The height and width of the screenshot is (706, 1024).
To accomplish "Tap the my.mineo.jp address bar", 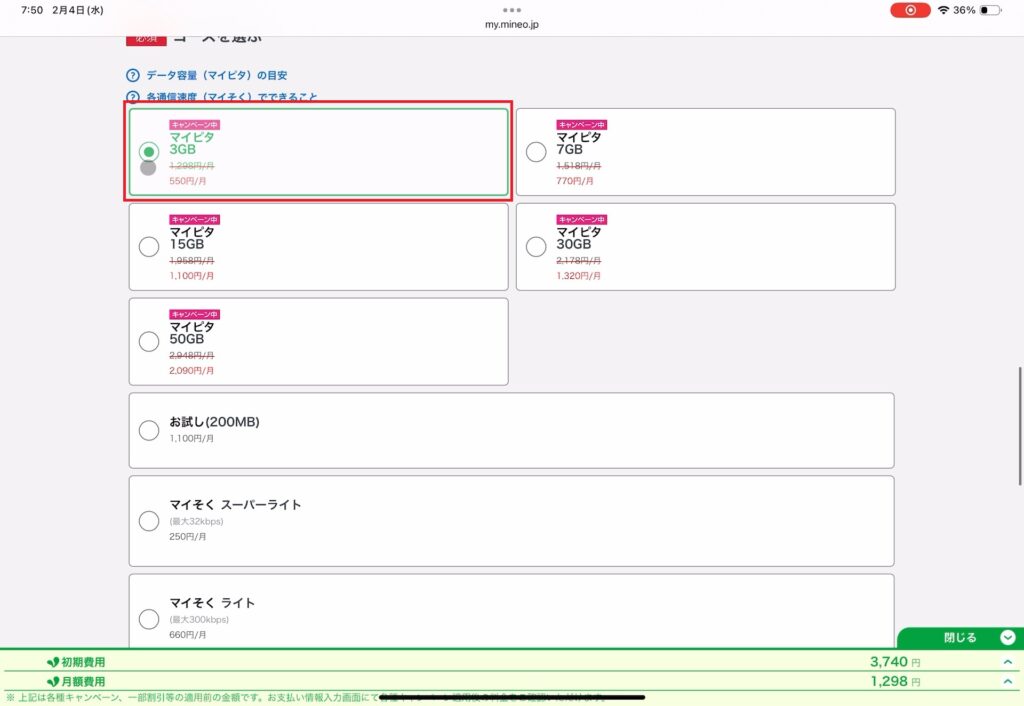I will click(x=512, y=24).
